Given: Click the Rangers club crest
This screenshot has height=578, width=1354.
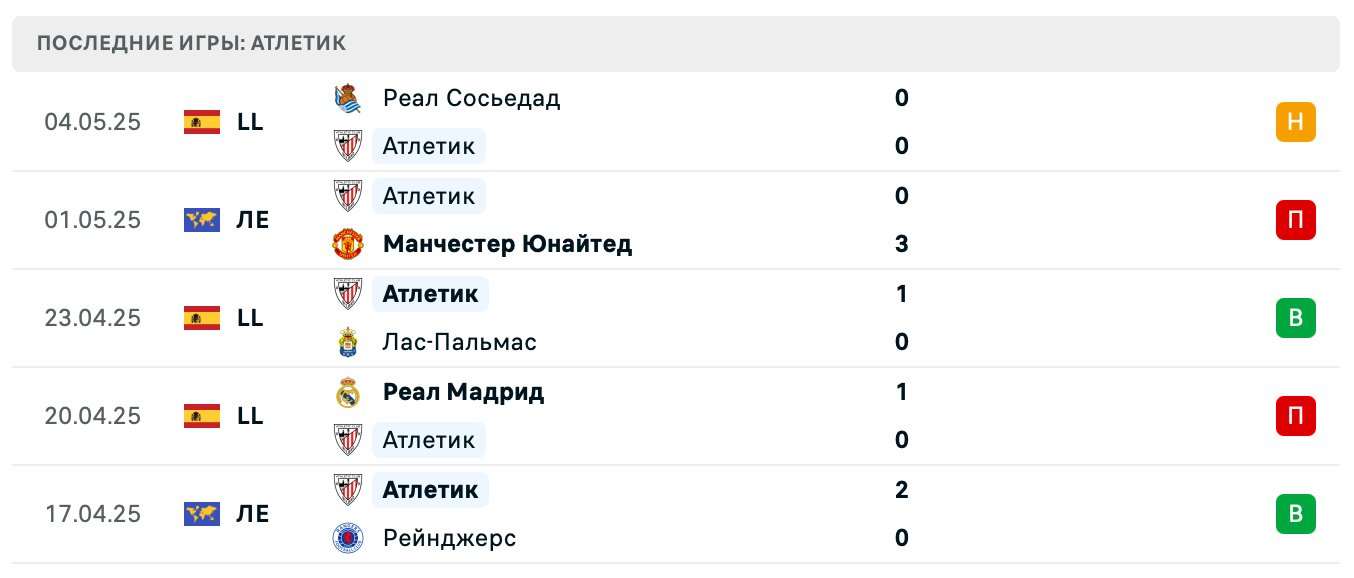Looking at the screenshot, I should (x=347, y=538).
